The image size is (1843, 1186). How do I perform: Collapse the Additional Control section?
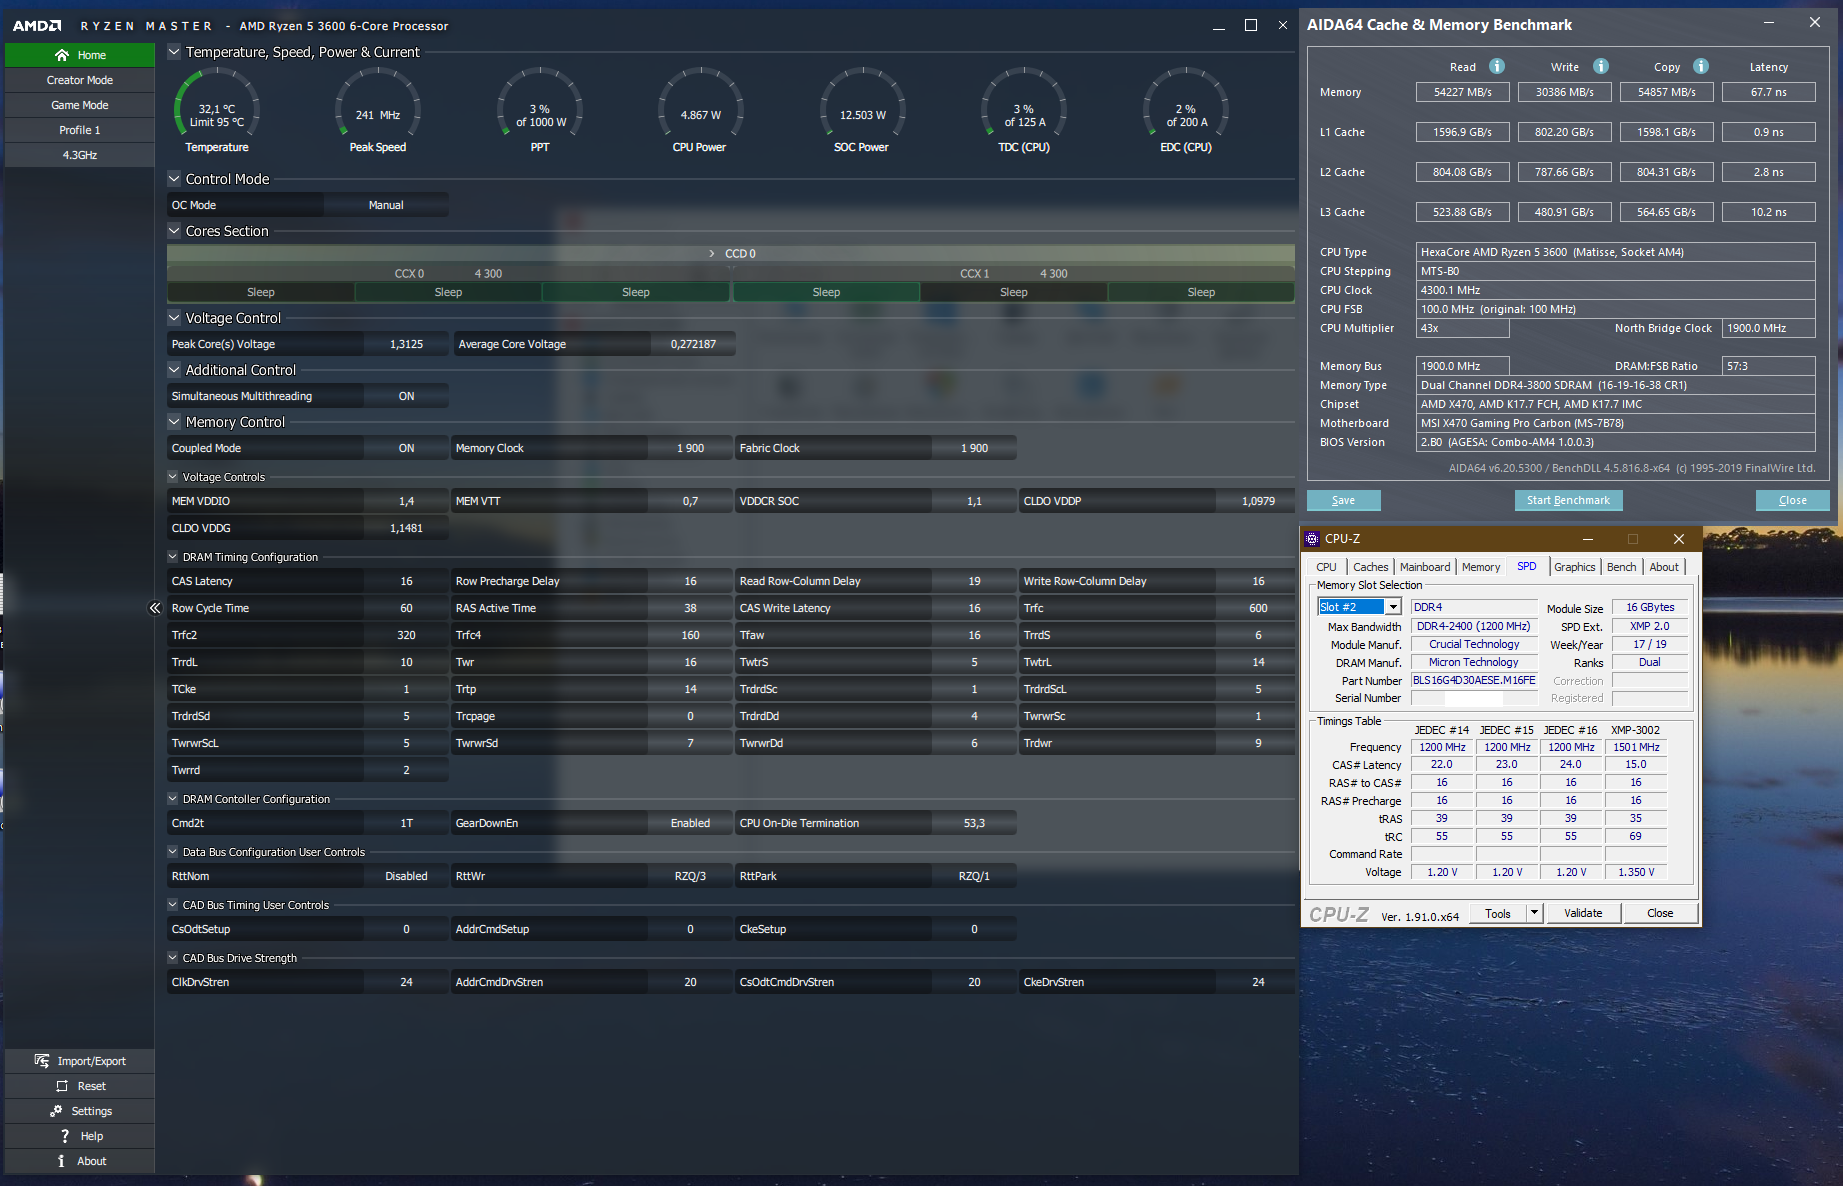point(174,370)
